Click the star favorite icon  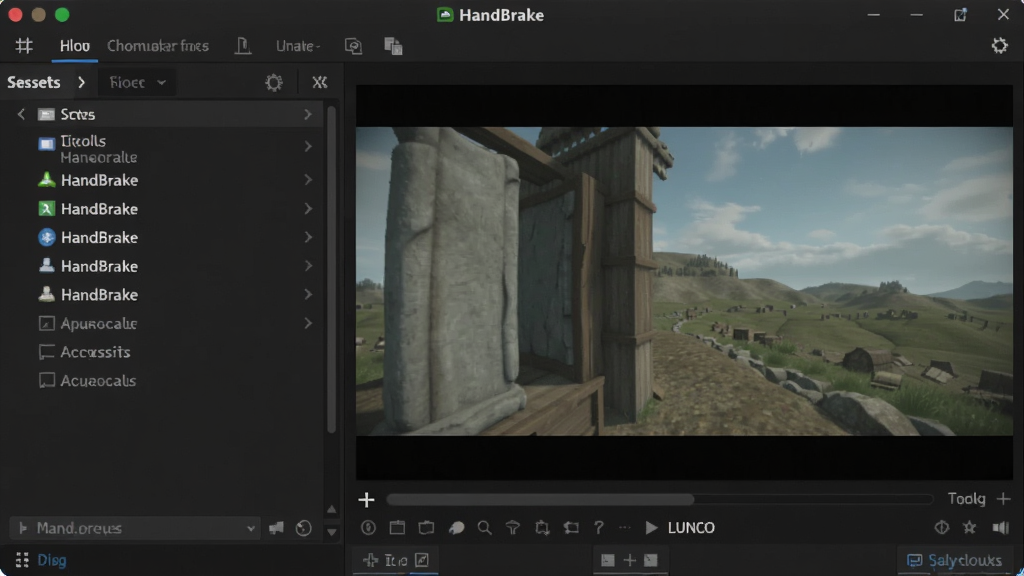(970, 528)
